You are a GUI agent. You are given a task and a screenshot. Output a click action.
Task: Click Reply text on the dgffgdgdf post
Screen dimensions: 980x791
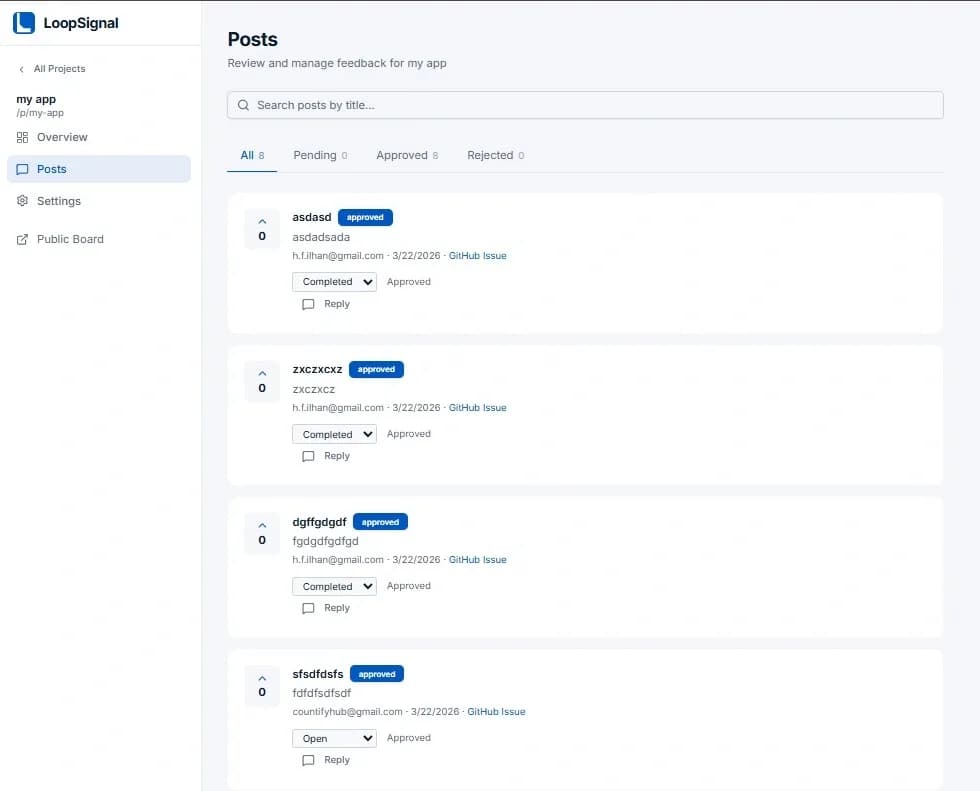pos(337,608)
